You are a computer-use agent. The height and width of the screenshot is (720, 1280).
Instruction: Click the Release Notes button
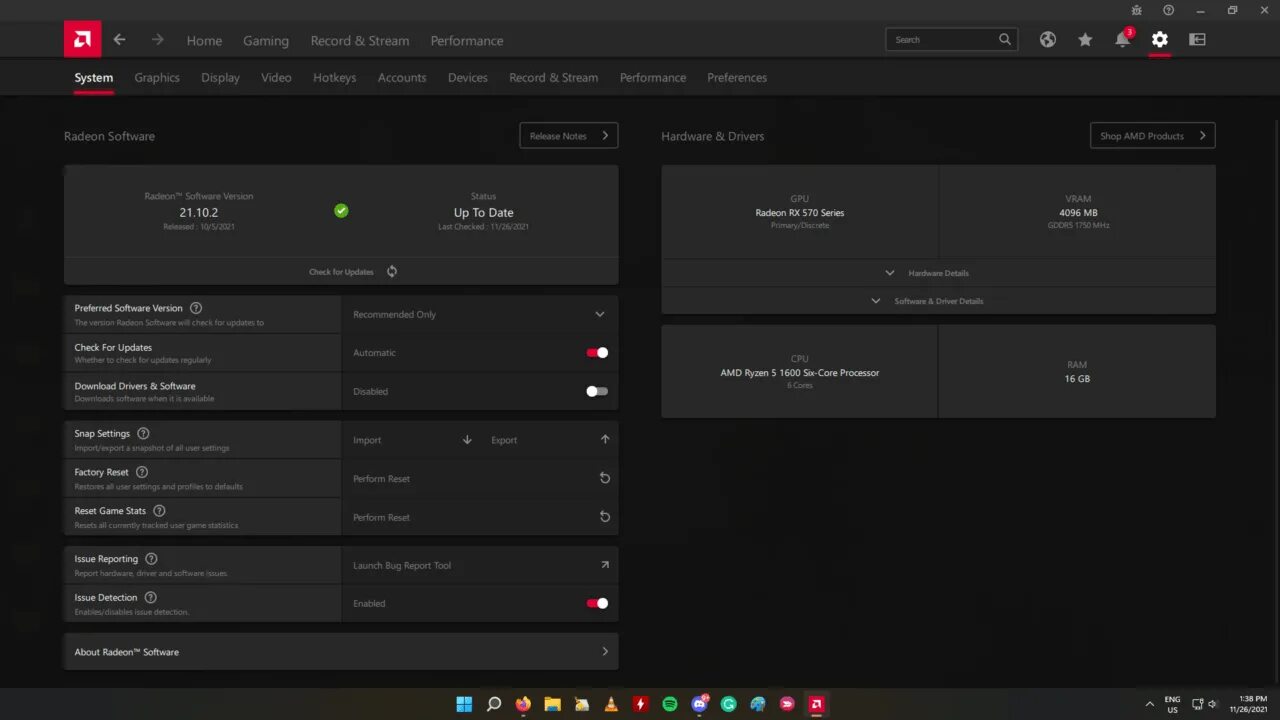coord(569,136)
